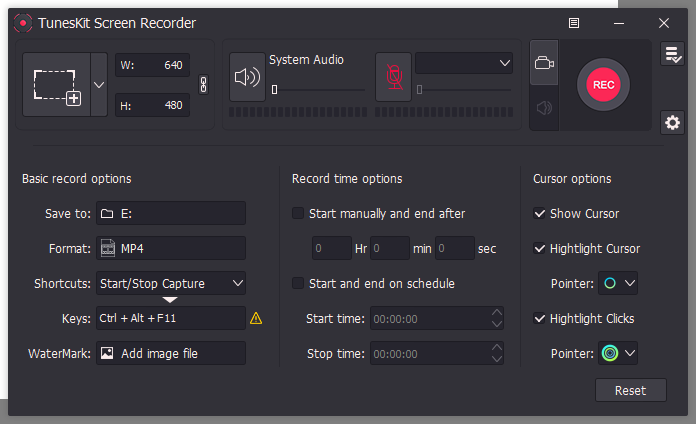Expand the capture area dropdown arrow
The image size is (696, 424).
point(99,85)
